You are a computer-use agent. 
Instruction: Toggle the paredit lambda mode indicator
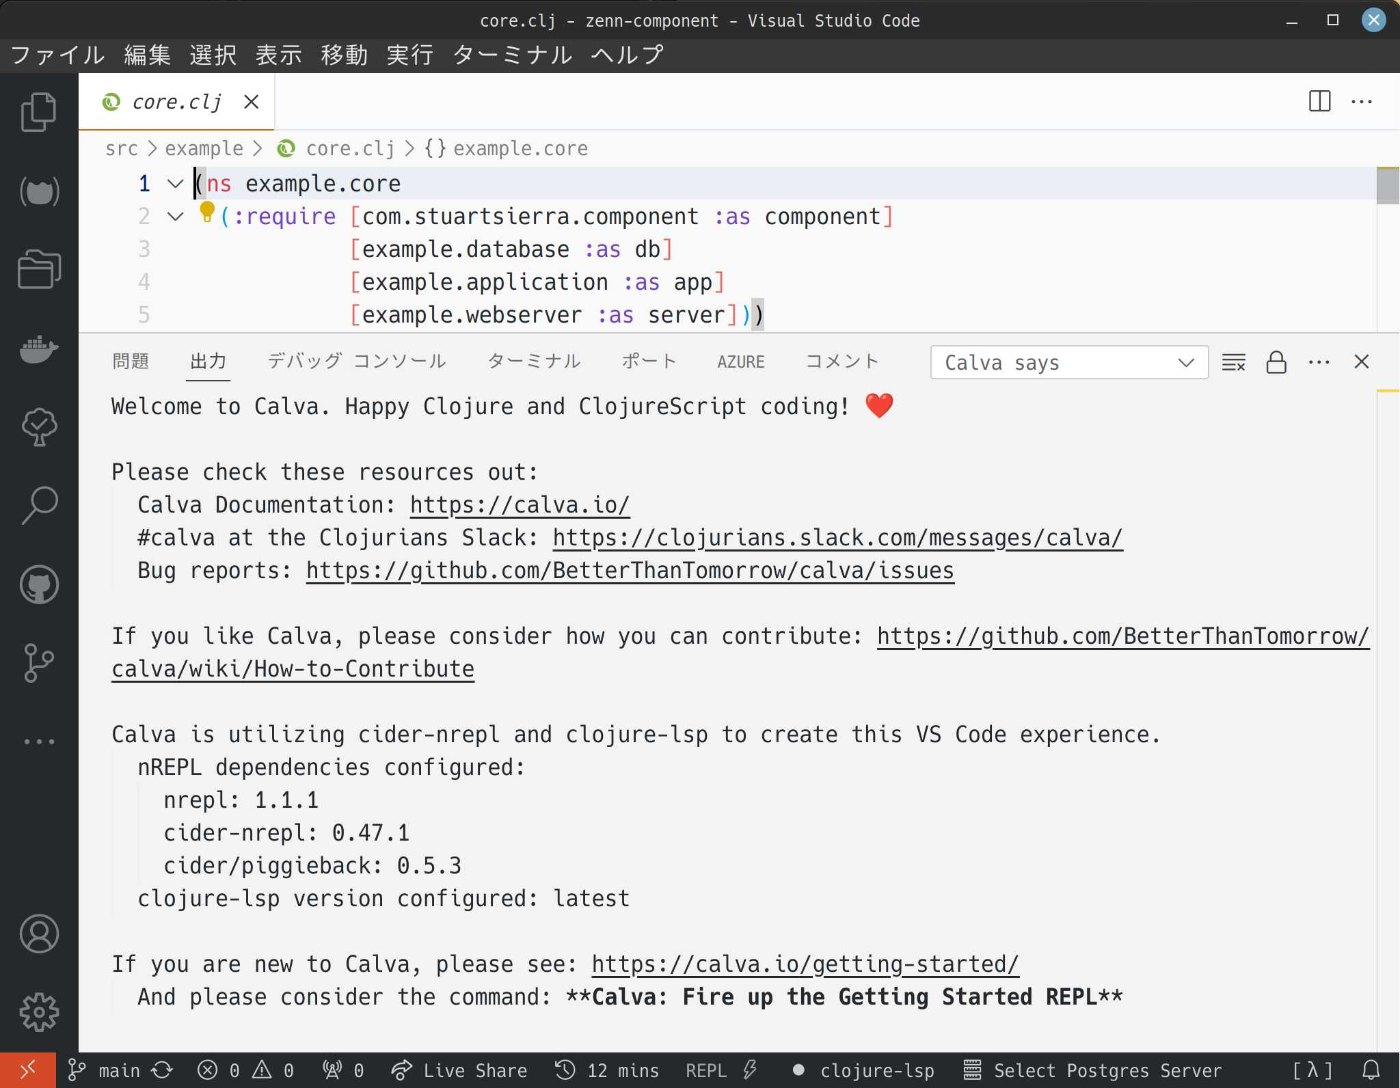click(x=1312, y=1070)
